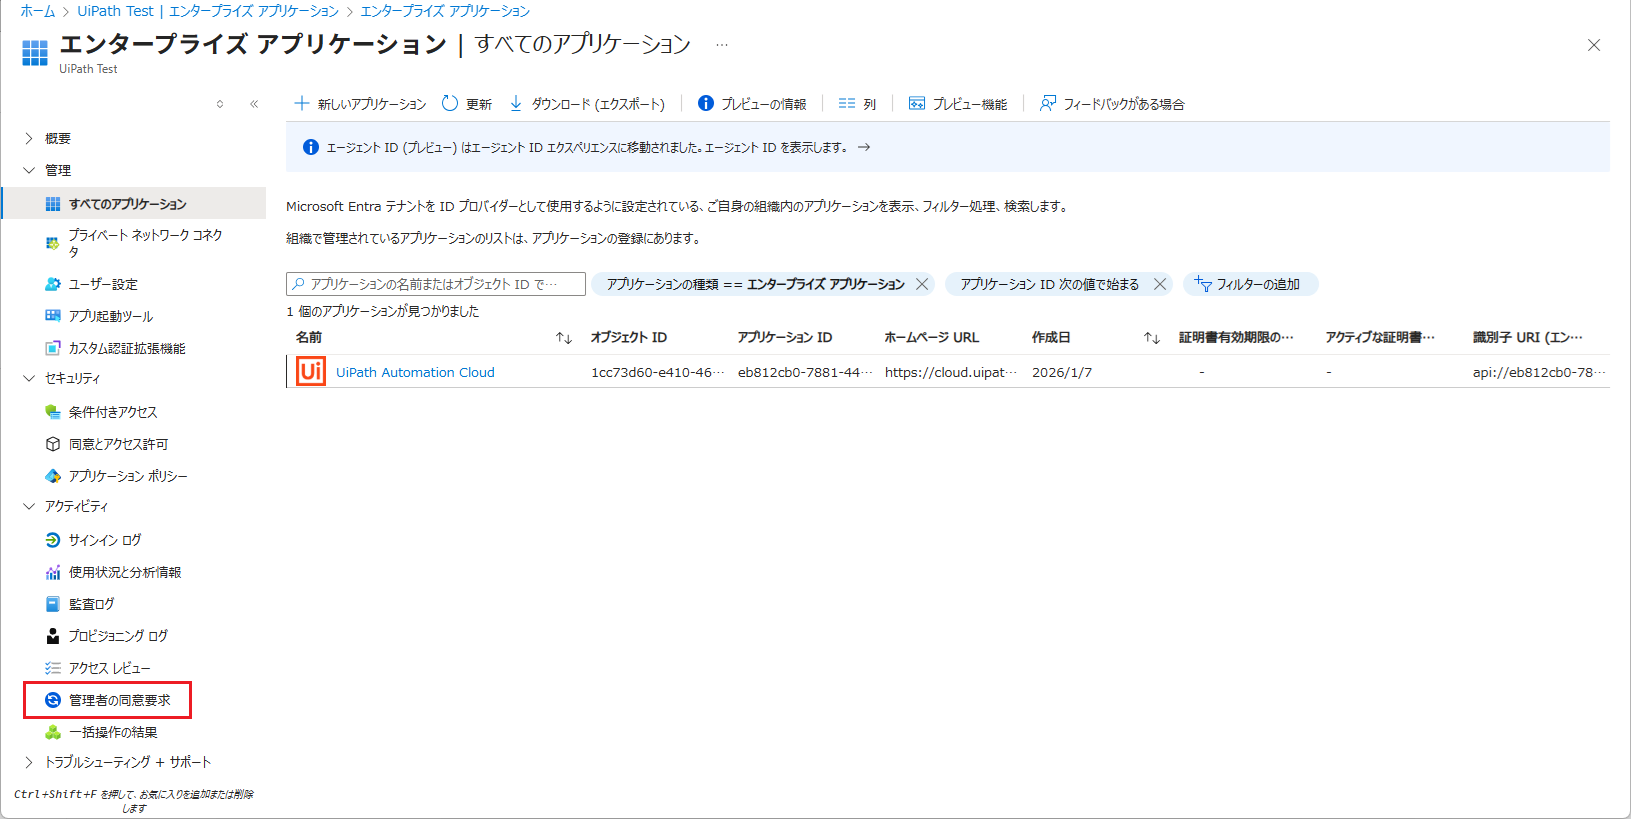1631x819 pixels.
Task: Open the アプリケーション ID 次の値で始まる filter
Action: coord(1049,284)
